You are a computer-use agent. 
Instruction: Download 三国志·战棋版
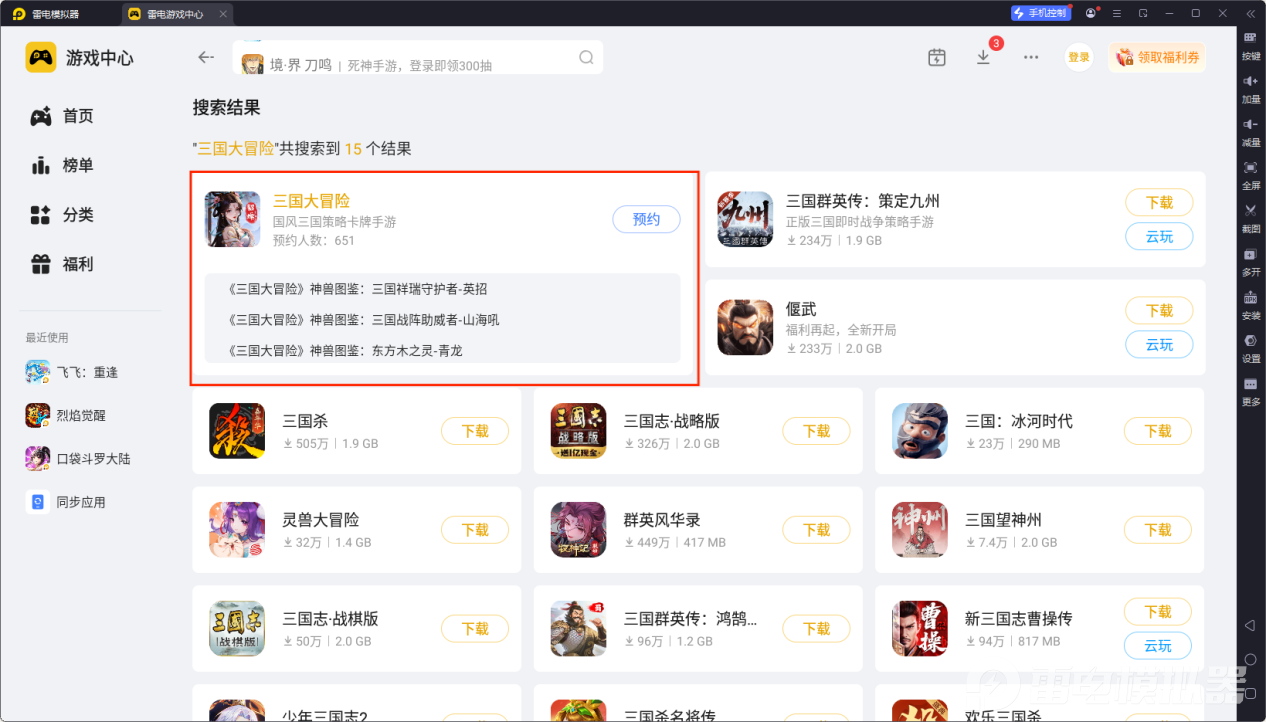tap(475, 629)
